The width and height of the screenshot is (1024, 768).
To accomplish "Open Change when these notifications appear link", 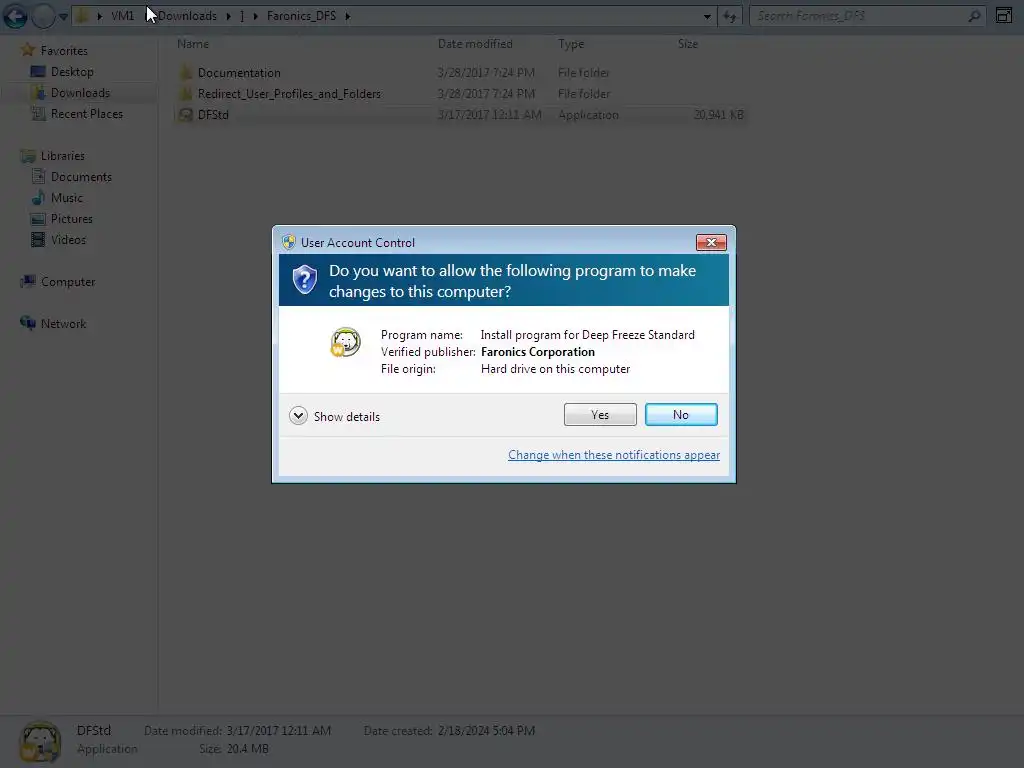I will click(x=614, y=455).
